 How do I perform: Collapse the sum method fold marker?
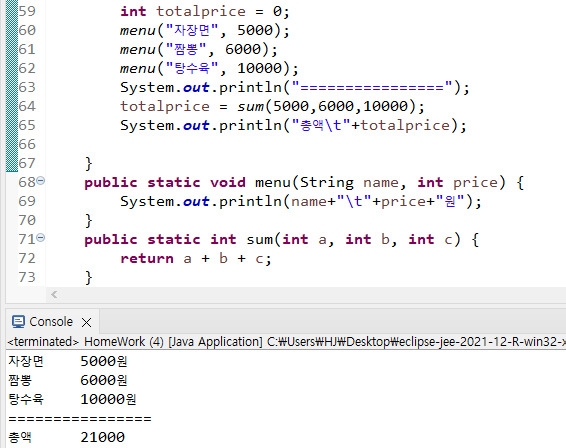(x=41, y=238)
